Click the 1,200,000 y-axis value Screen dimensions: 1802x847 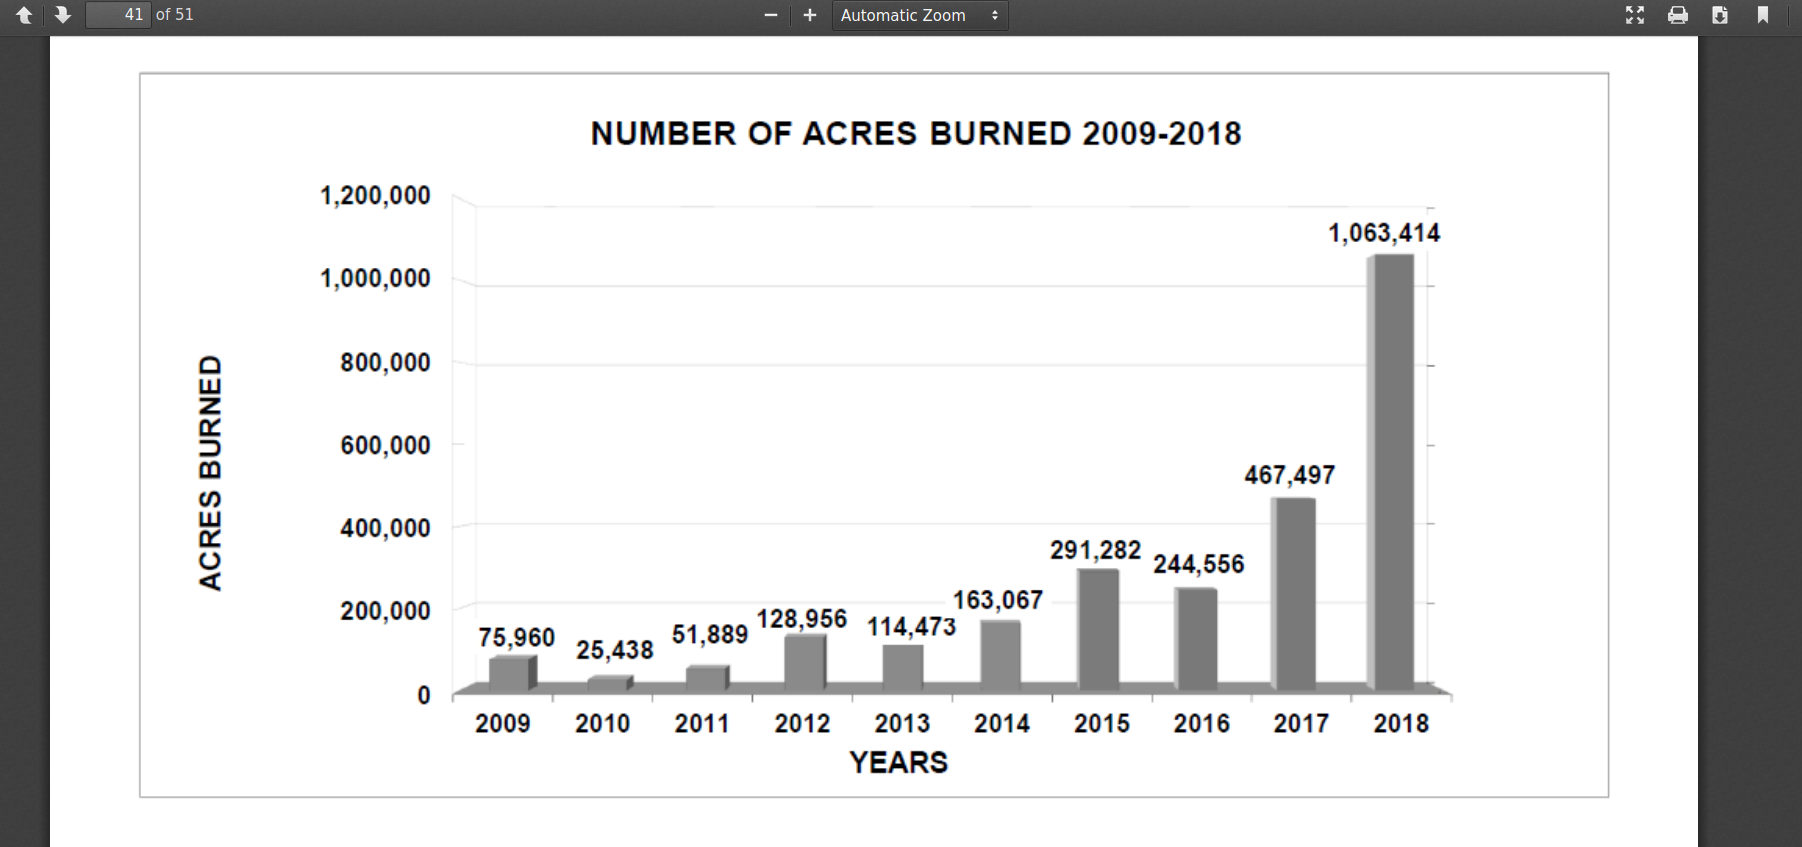tap(375, 195)
